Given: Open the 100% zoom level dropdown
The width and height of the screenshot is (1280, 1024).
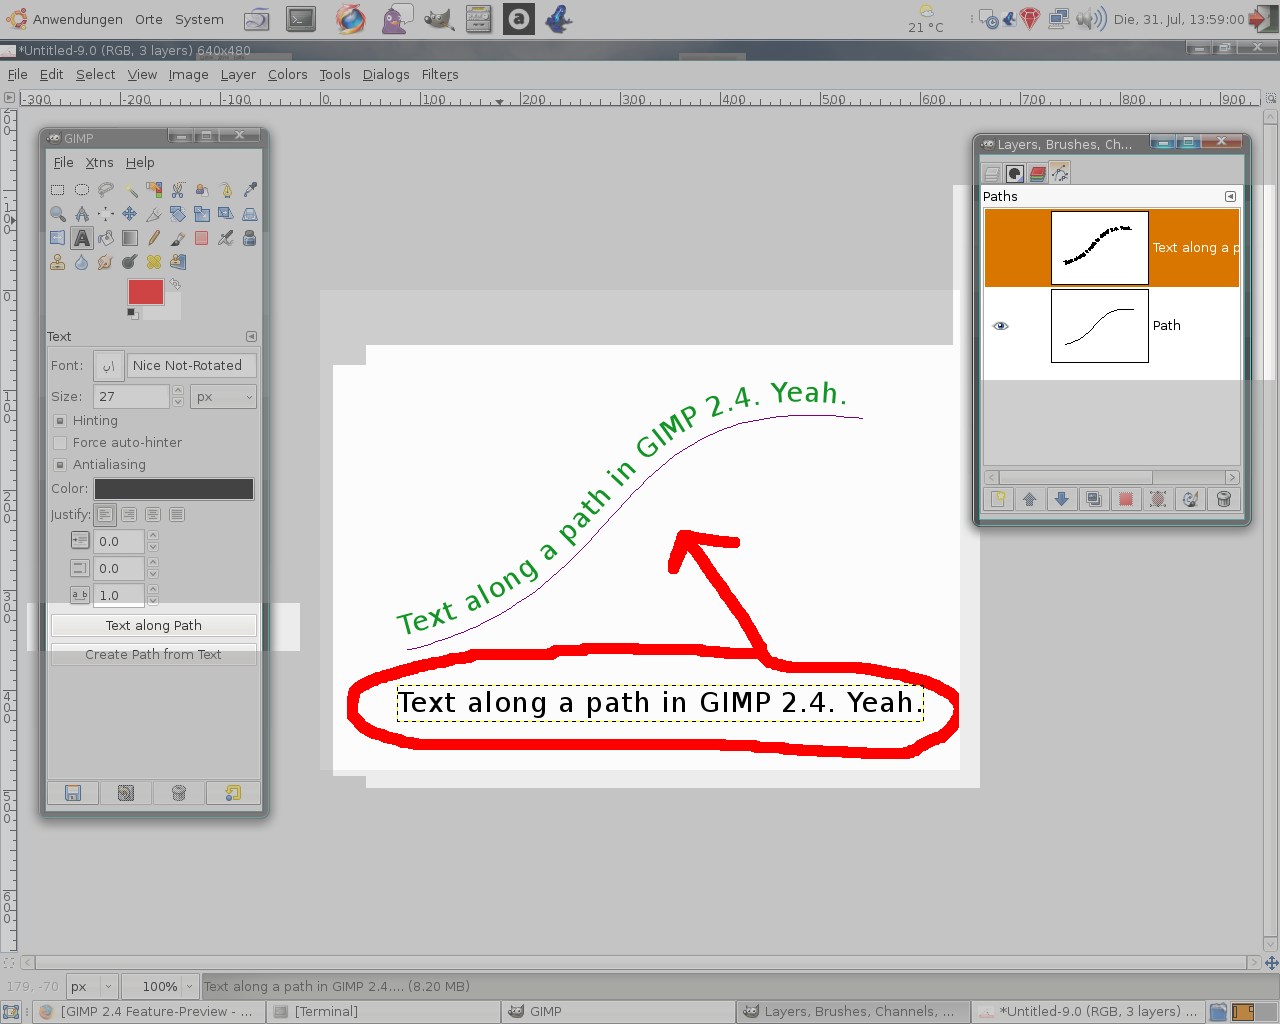Looking at the screenshot, I should point(160,986).
